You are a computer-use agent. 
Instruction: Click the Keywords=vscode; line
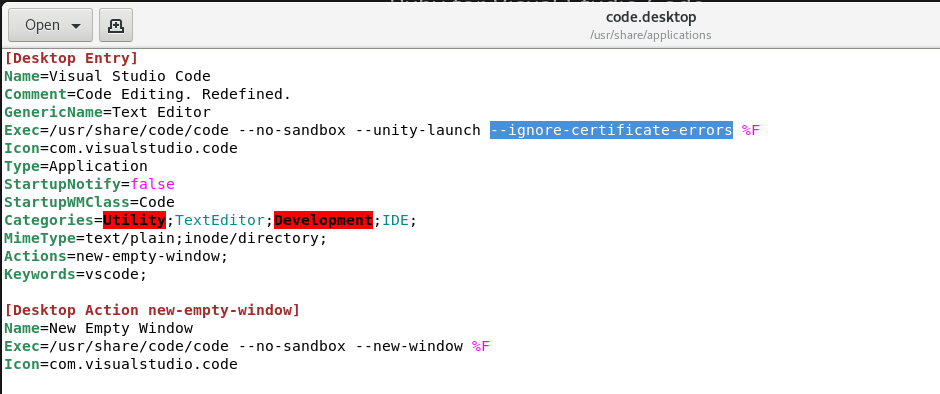pyautogui.click(x=76, y=274)
